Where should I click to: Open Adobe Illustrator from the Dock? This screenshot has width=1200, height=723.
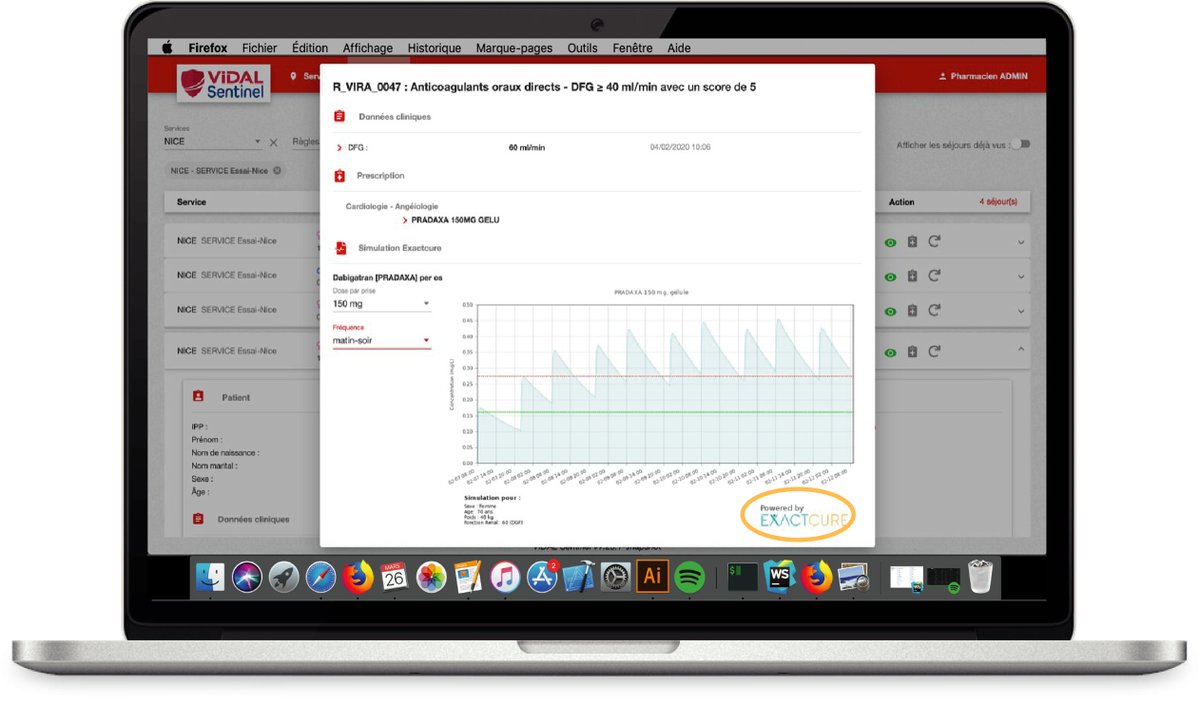point(652,576)
